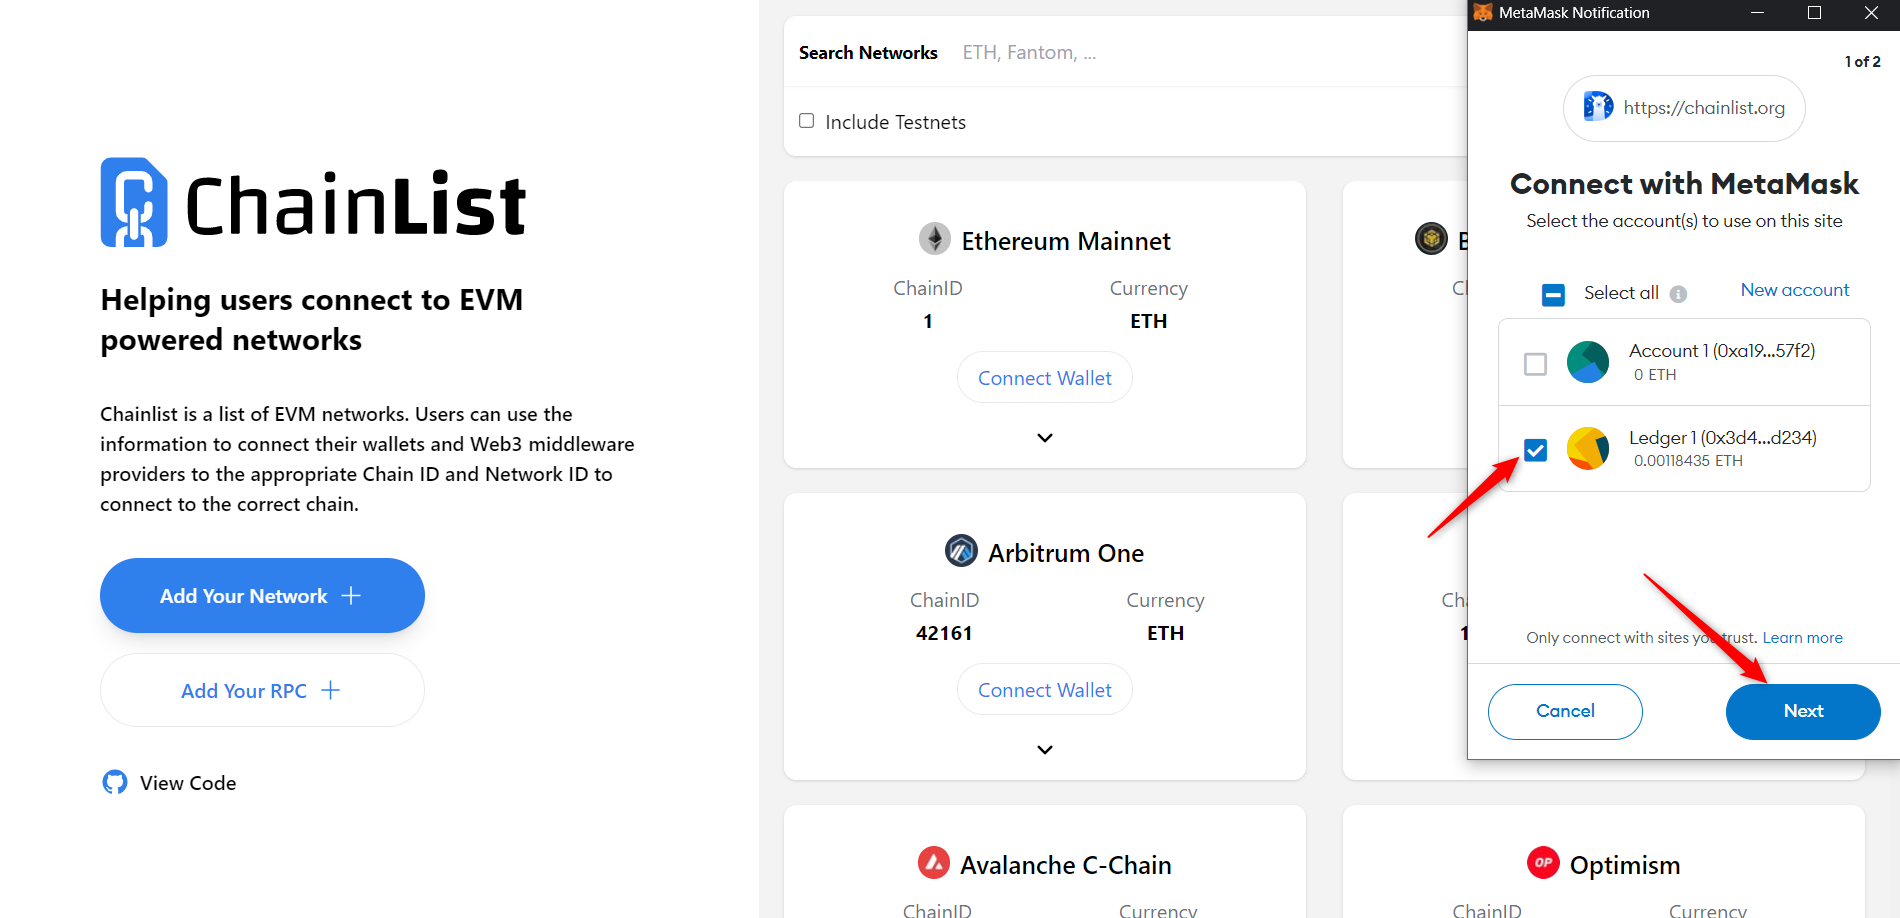Click Connect Wallet under Ethereum Mainnet
Screen dimensions: 1900x918
(x=1045, y=378)
